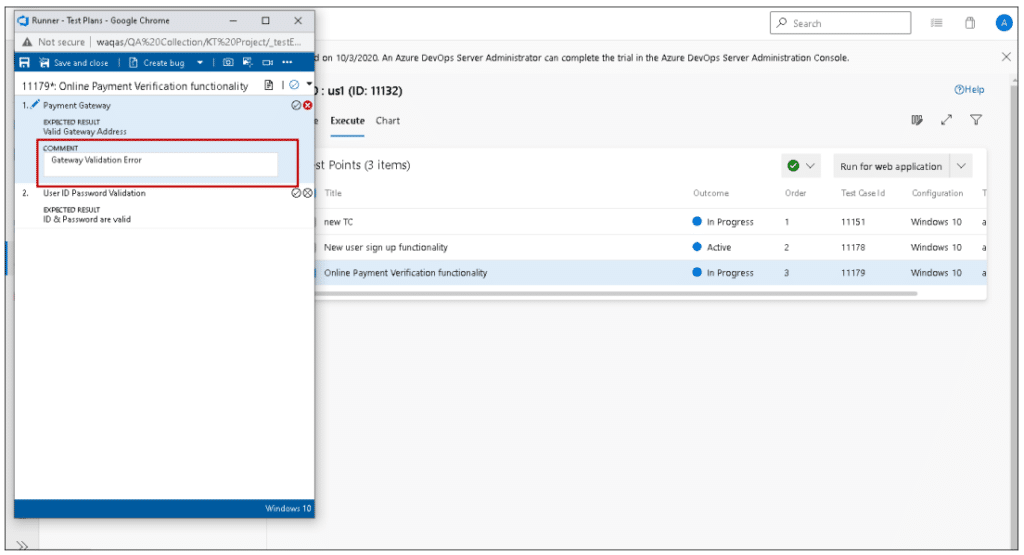The height and width of the screenshot is (555, 1024).
Task: Sort by the Test Case Id column header
Action: 863,193
